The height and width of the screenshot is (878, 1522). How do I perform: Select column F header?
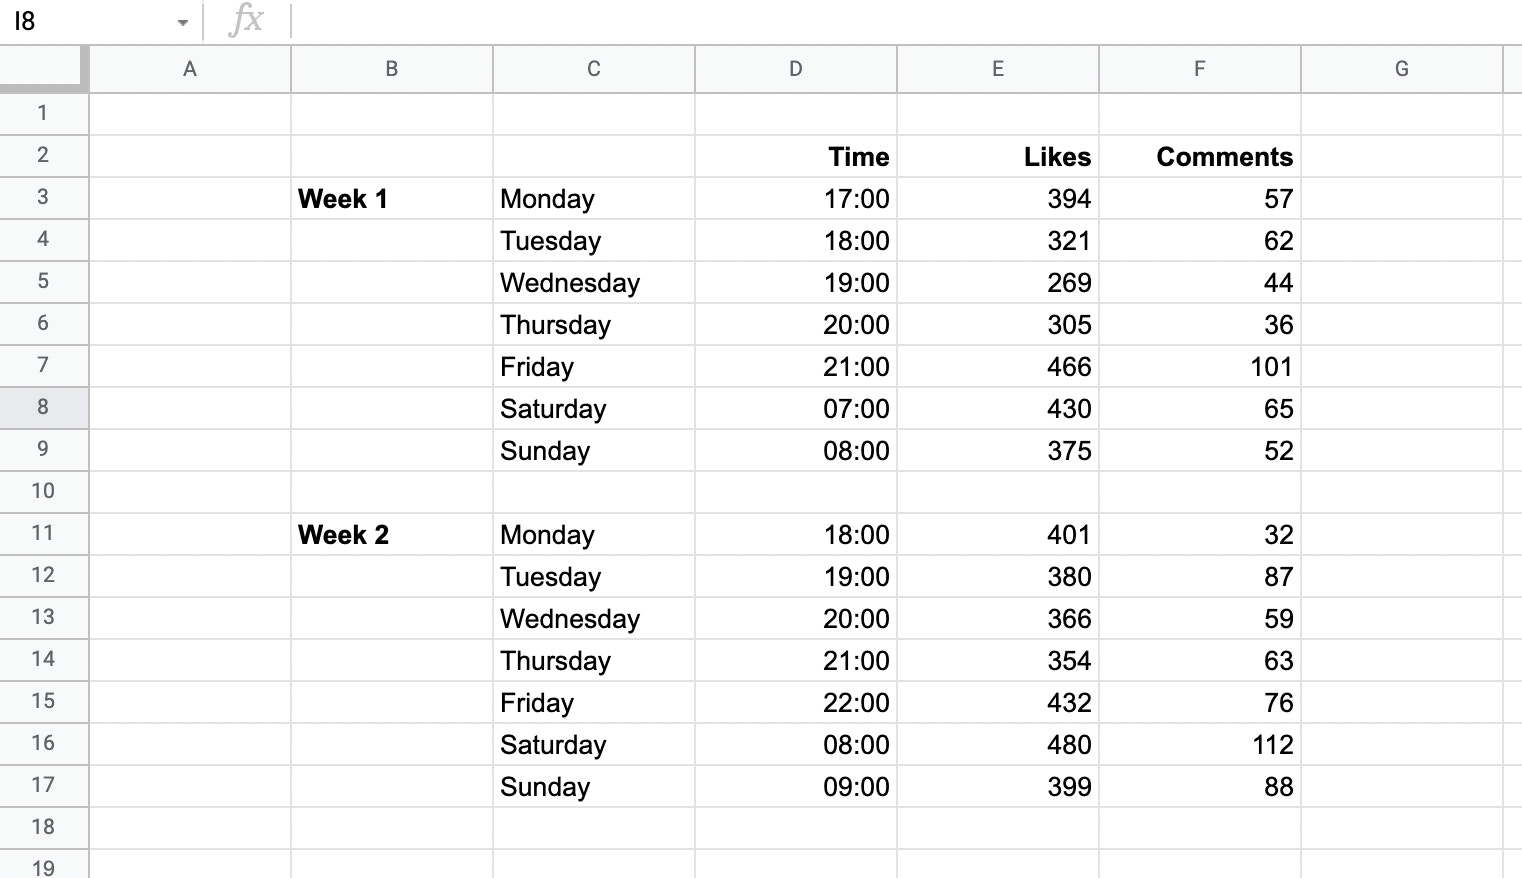pos(1200,69)
